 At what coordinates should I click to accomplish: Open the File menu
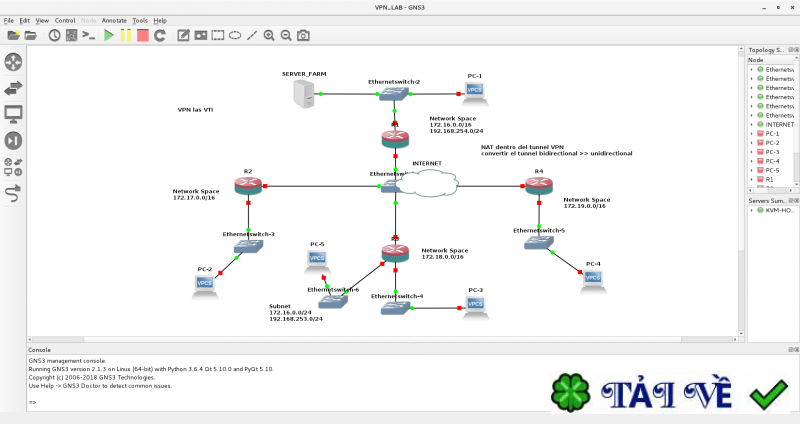(9, 20)
